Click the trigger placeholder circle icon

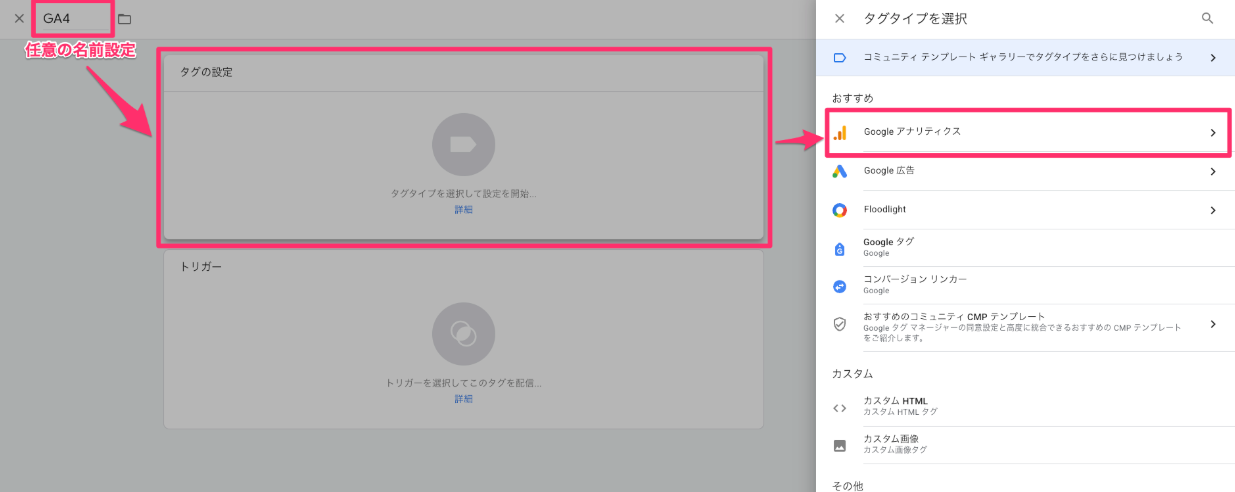coord(463,333)
